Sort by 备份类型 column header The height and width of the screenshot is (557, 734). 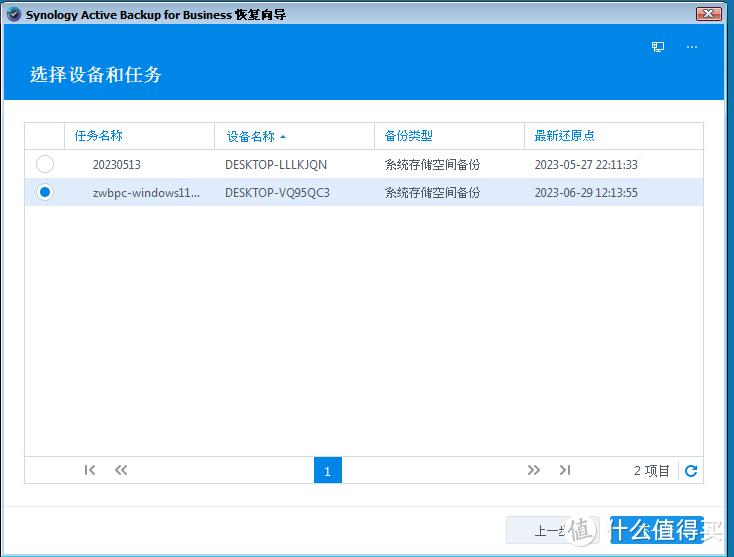[449, 136]
